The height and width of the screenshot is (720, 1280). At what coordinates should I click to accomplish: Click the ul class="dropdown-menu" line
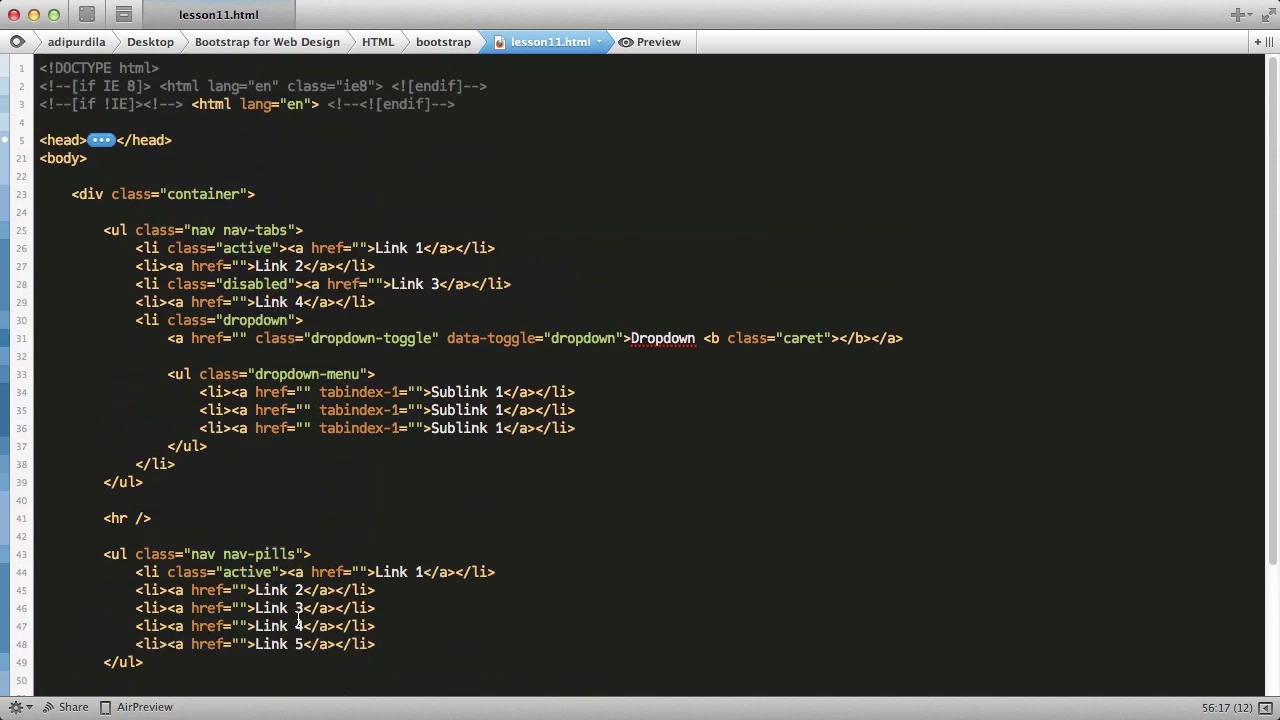(x=271, y=374)
